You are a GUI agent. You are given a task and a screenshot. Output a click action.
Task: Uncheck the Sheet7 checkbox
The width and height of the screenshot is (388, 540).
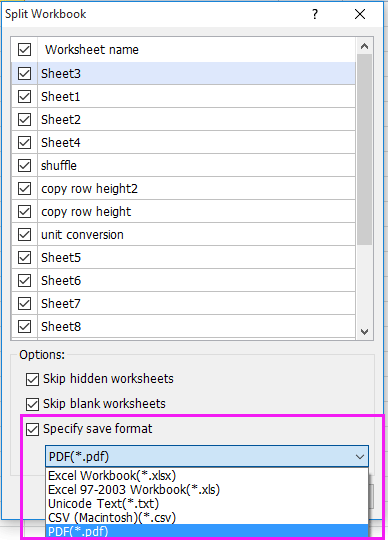tap(24, 303)
